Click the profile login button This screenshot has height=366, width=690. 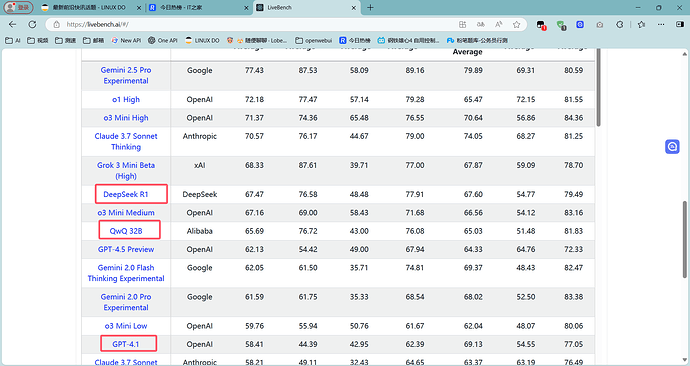[x=18, y=7]
